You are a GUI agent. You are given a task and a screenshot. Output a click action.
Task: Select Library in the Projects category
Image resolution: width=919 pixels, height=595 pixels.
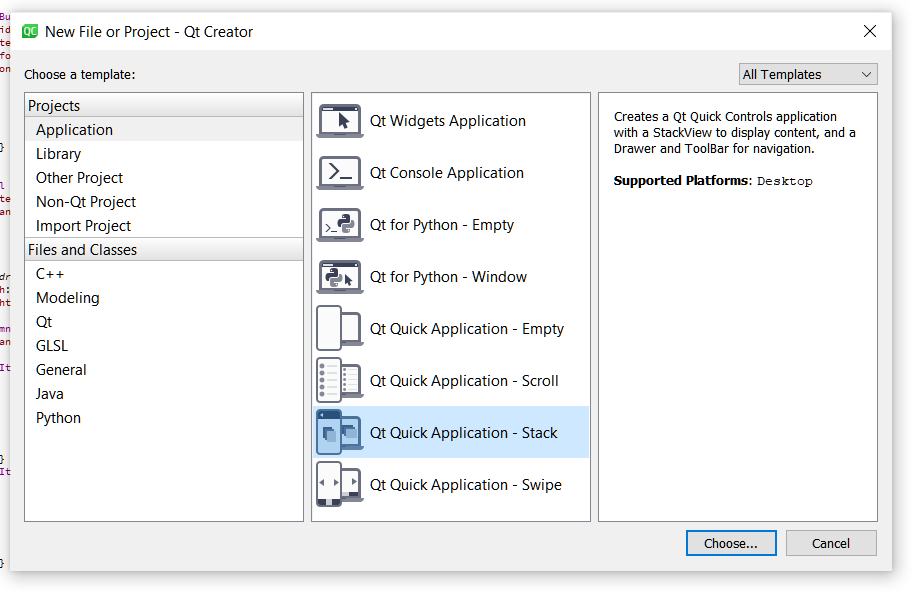click(58, 154)
